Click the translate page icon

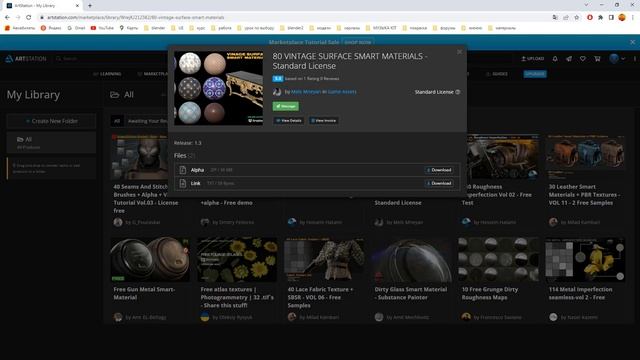point(555,17)
